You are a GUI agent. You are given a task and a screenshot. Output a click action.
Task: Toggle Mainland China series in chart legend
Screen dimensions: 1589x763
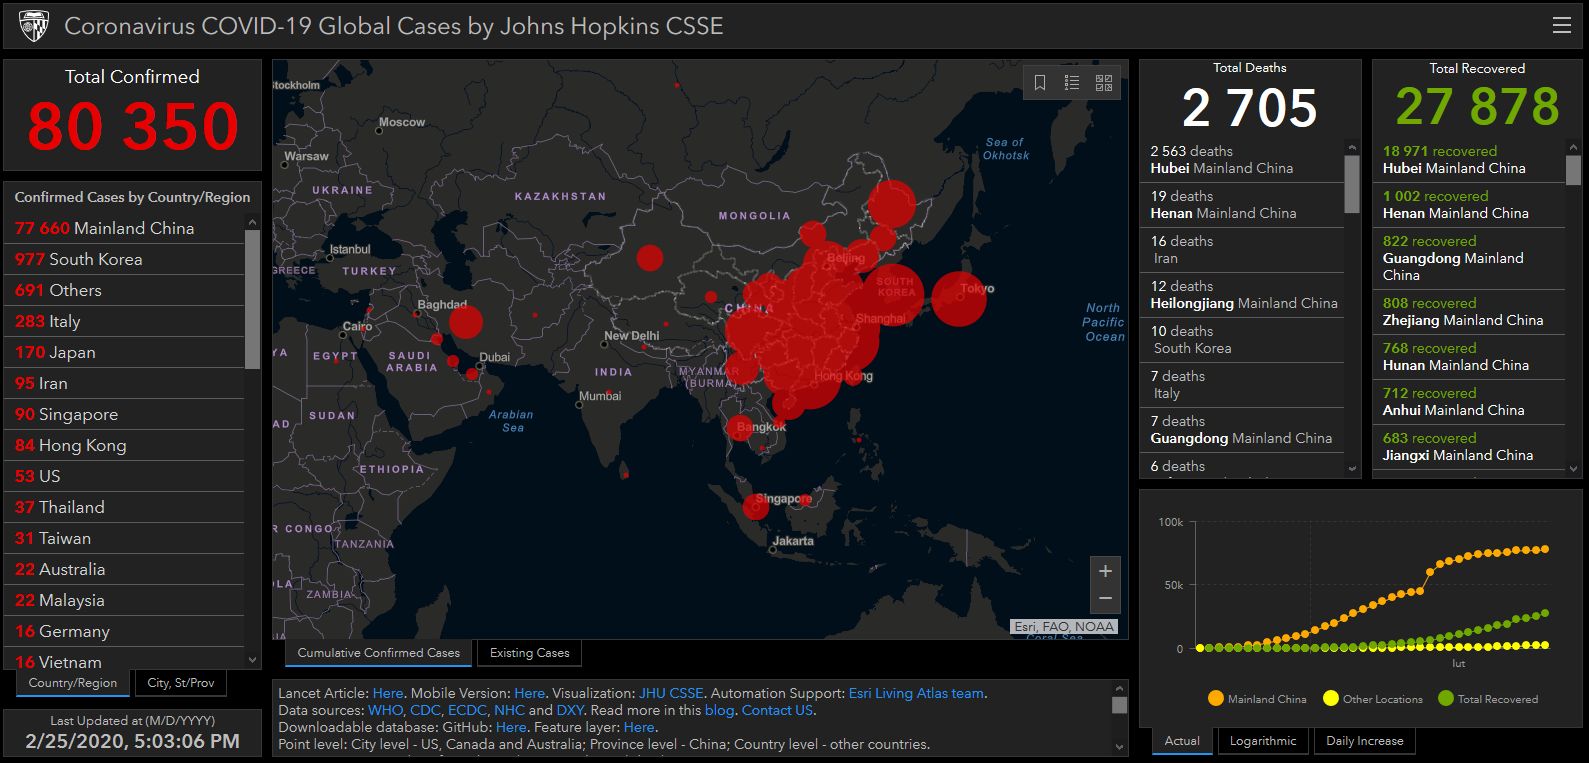click(x=1257, y=699)
